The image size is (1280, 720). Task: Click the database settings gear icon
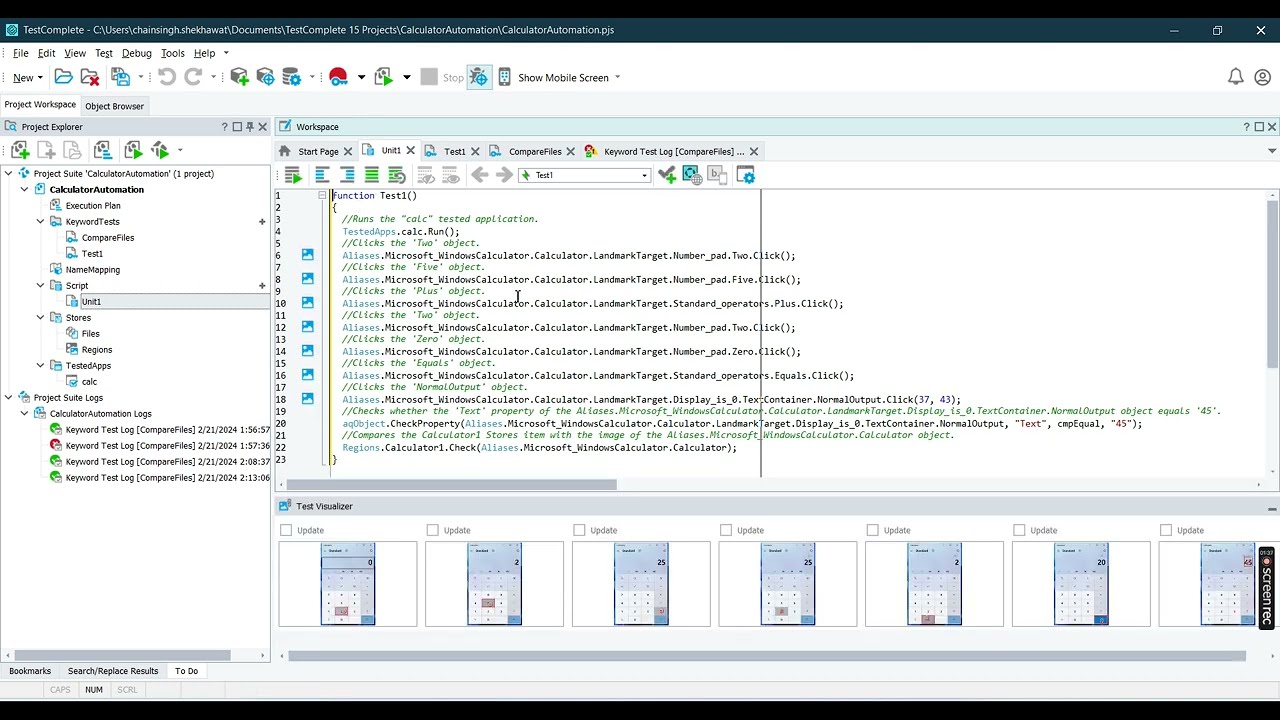pos(292,77)
